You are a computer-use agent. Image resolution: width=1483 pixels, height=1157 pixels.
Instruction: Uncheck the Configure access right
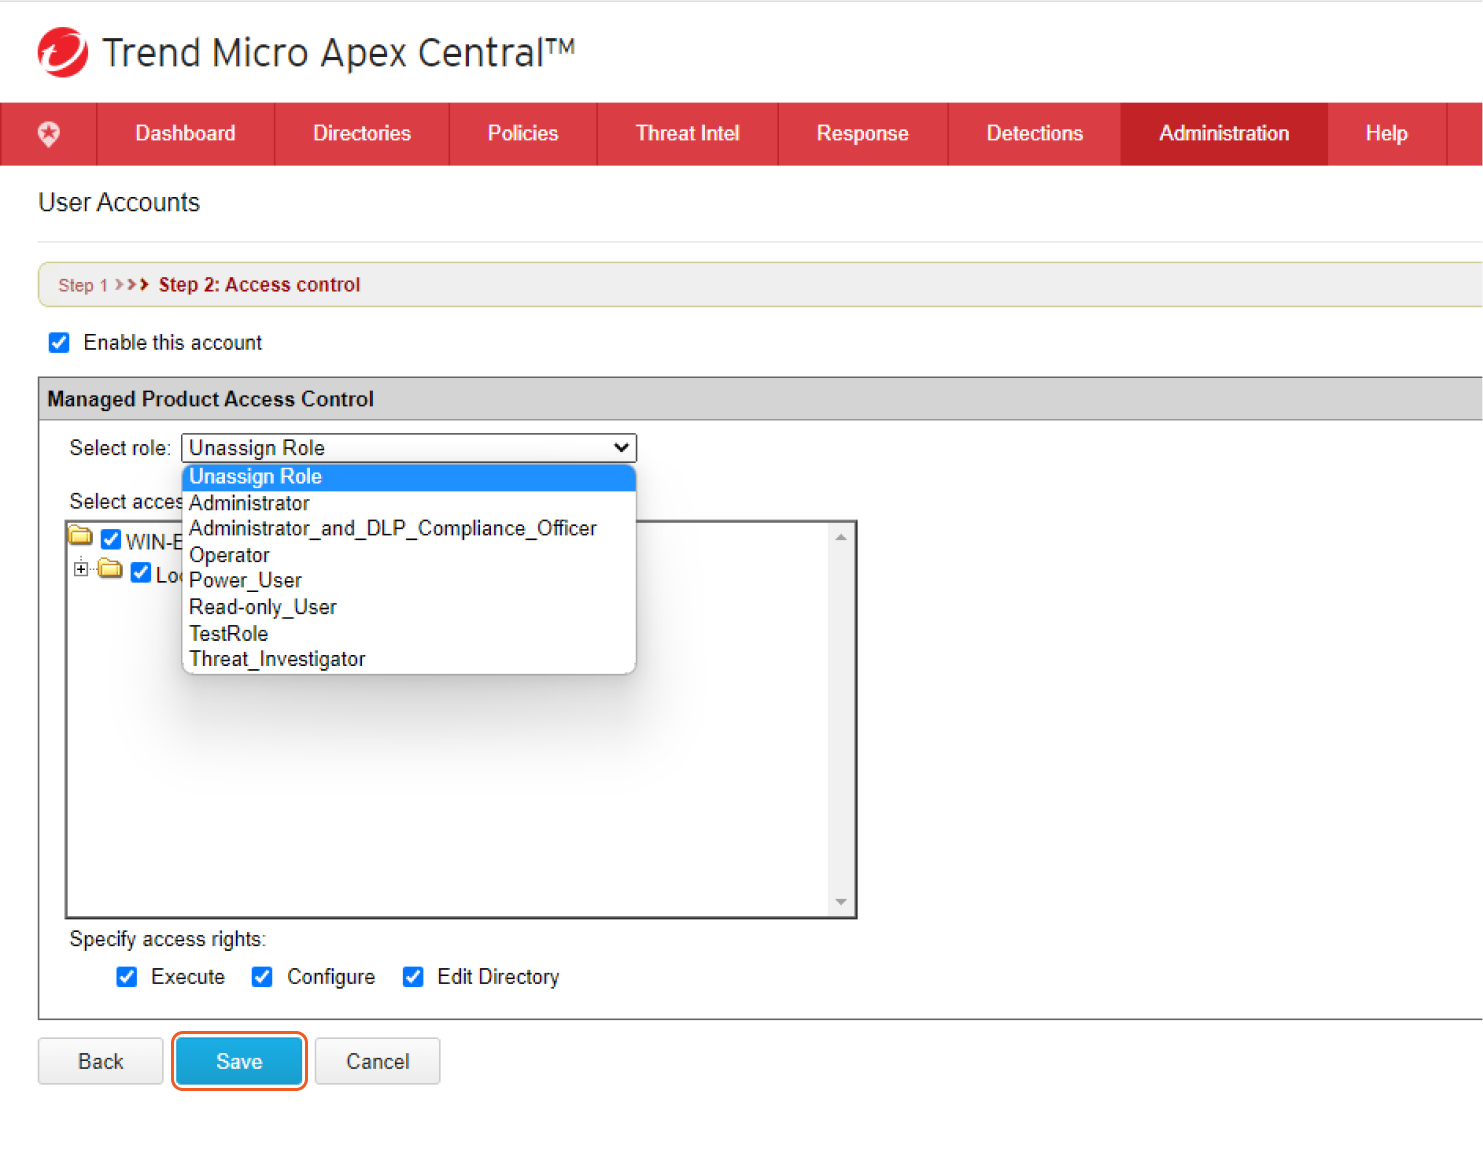[262, 977]
